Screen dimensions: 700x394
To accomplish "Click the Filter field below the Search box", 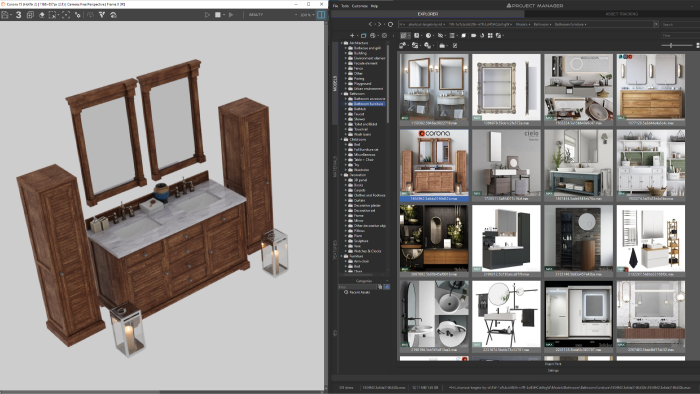I will click(680, 35).
